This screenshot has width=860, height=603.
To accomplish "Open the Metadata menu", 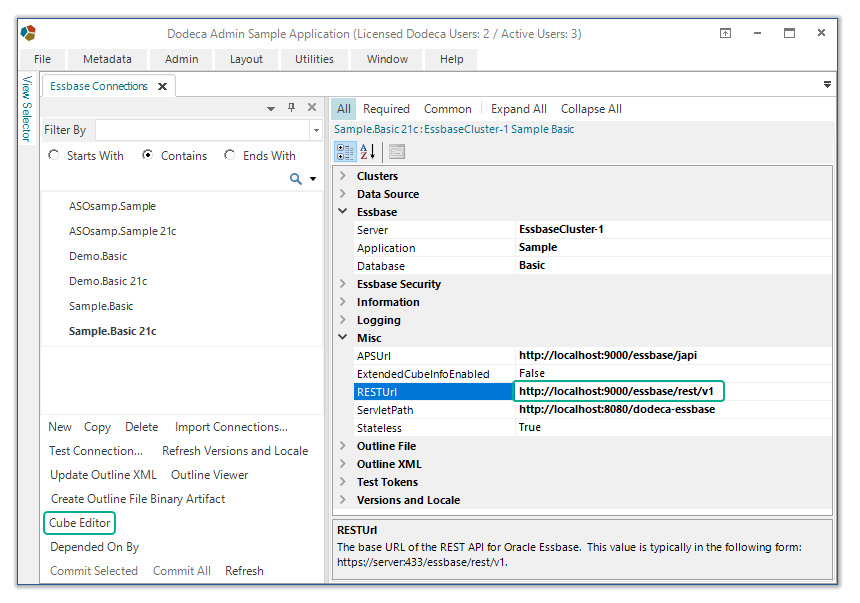I will (107, 59).
